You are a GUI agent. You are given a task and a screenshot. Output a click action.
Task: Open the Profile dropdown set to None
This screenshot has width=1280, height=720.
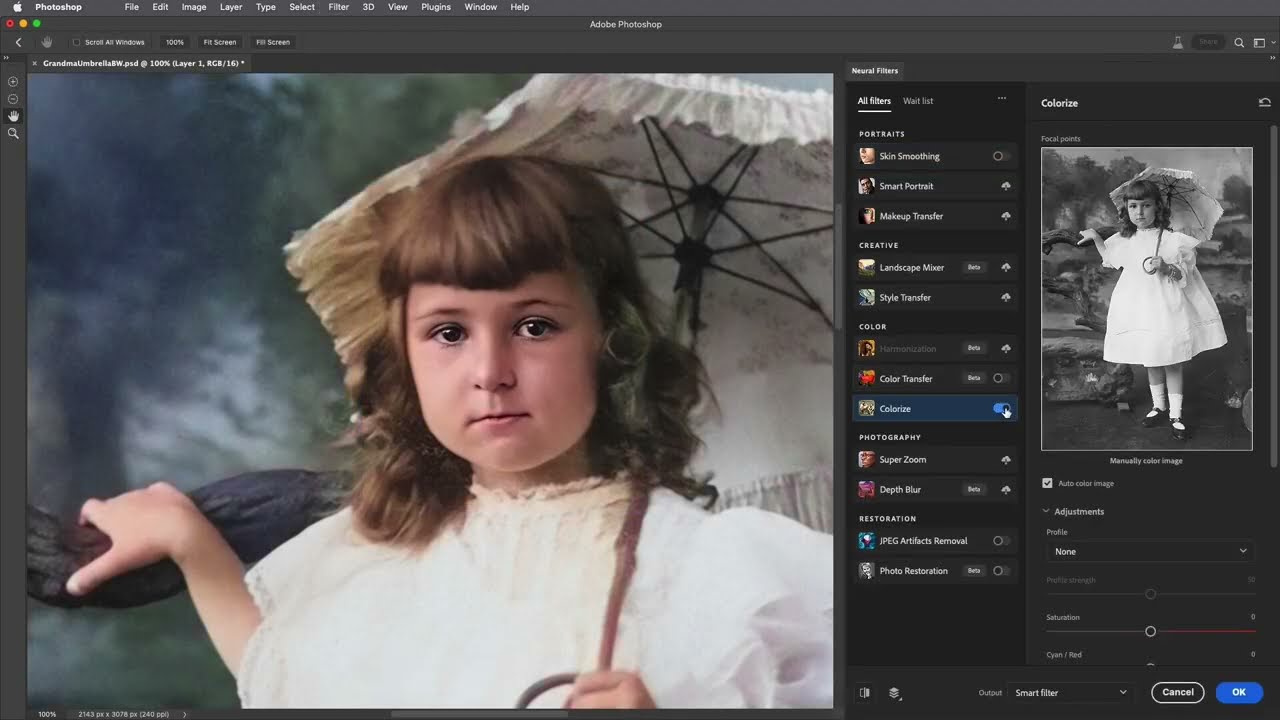coord(1150,551)
